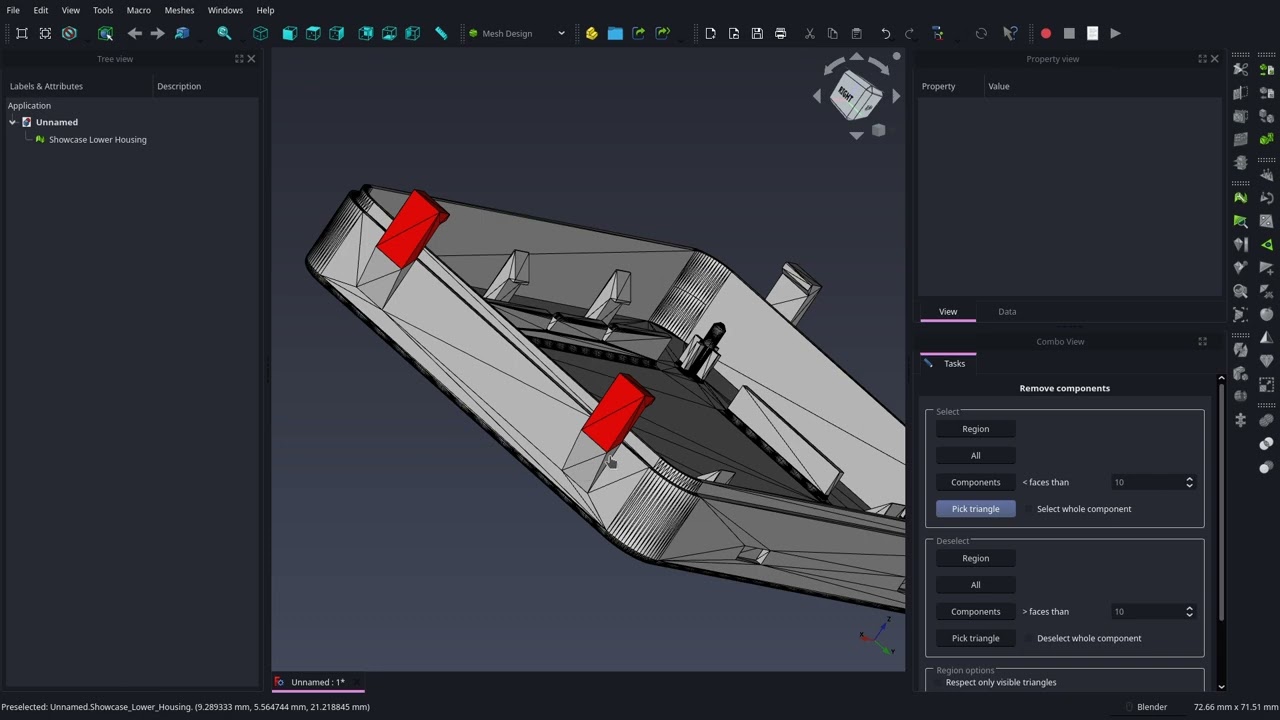The height and width of the screenshot is (720, 1280).
Task: Click the Go to Linked Object icon
Action: 182,33
